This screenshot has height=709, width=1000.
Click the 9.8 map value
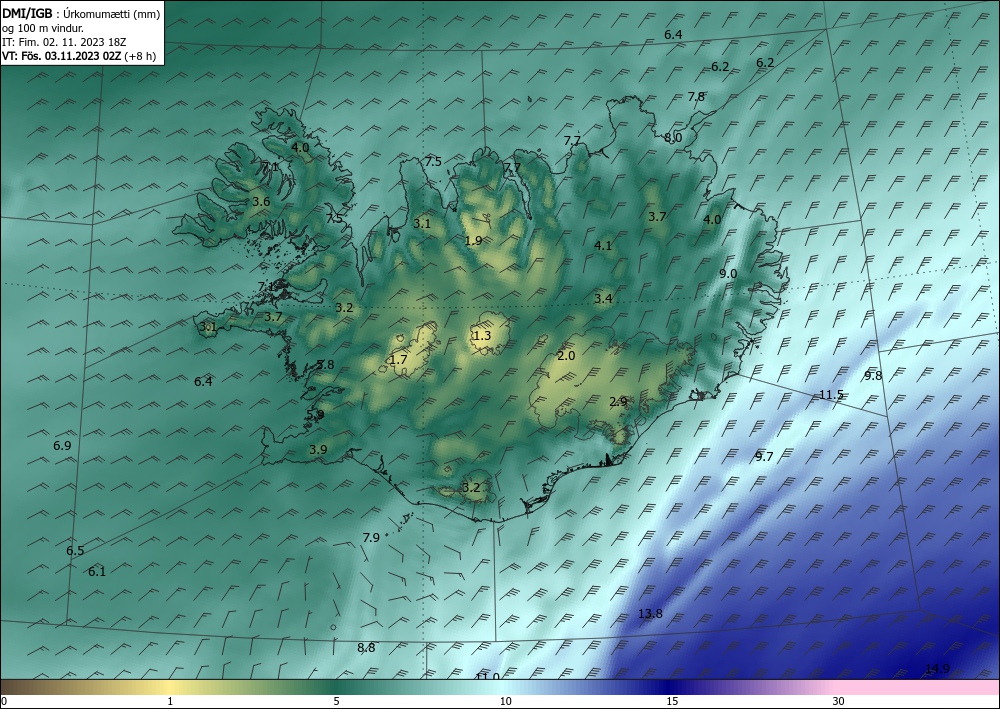click(872, 376)
